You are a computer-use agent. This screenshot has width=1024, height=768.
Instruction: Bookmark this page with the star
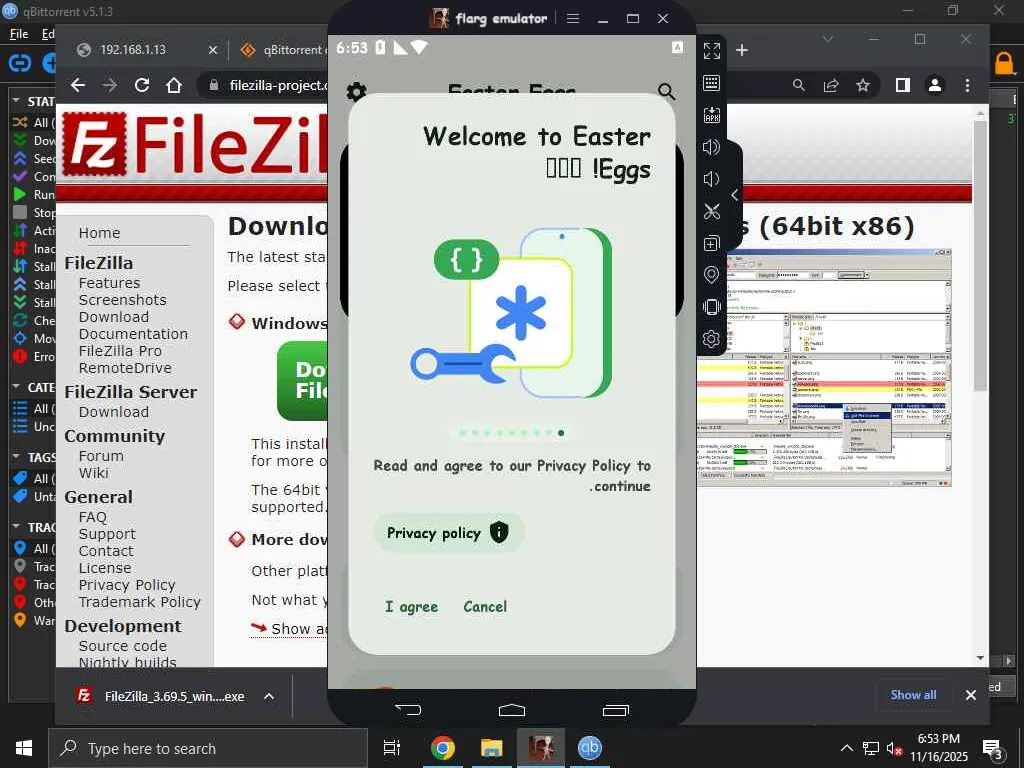pyautogui.click(x=863, y=85)
